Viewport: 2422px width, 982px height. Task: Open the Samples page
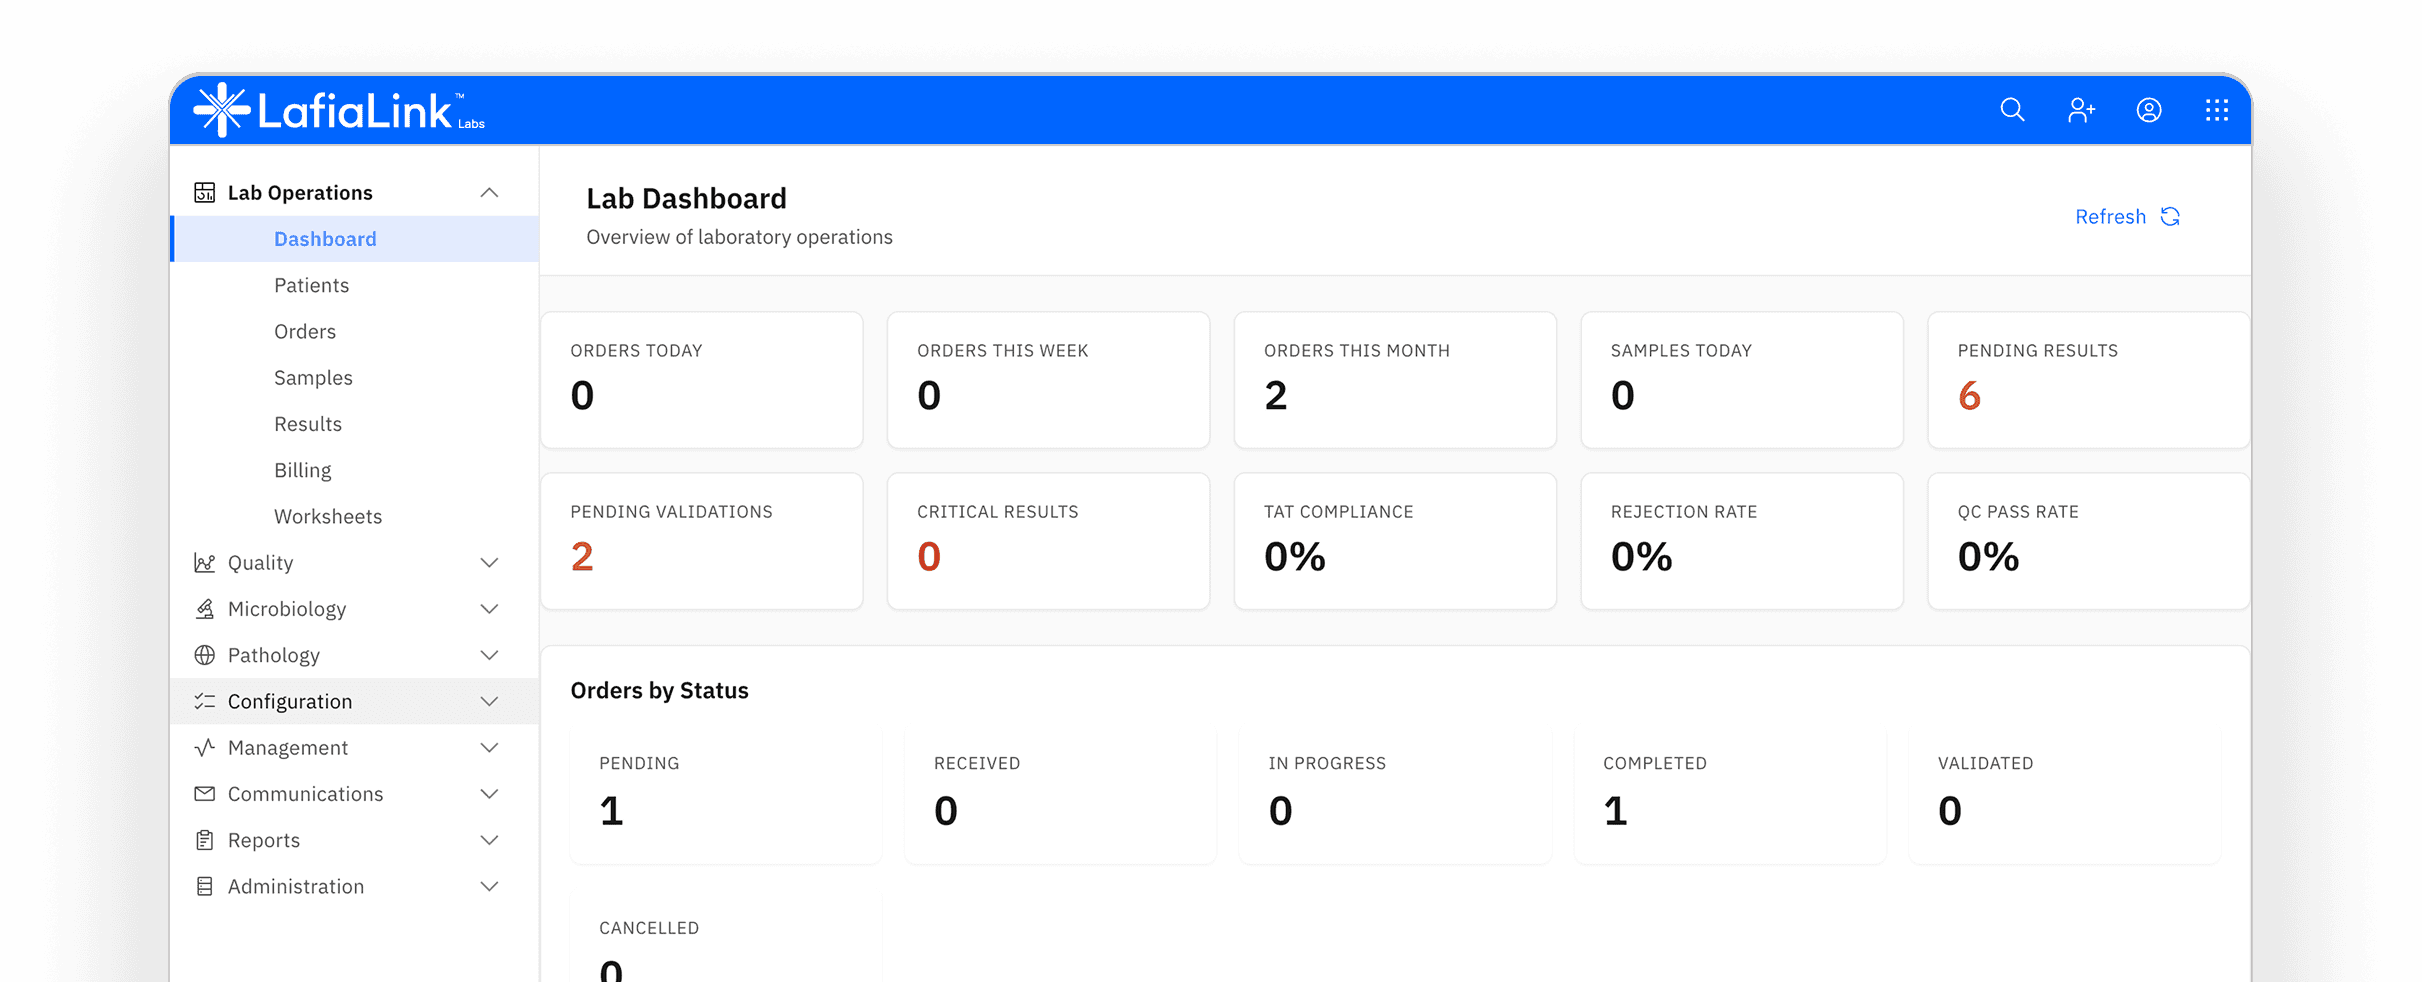pyautogui.click(x=355, y=378)
